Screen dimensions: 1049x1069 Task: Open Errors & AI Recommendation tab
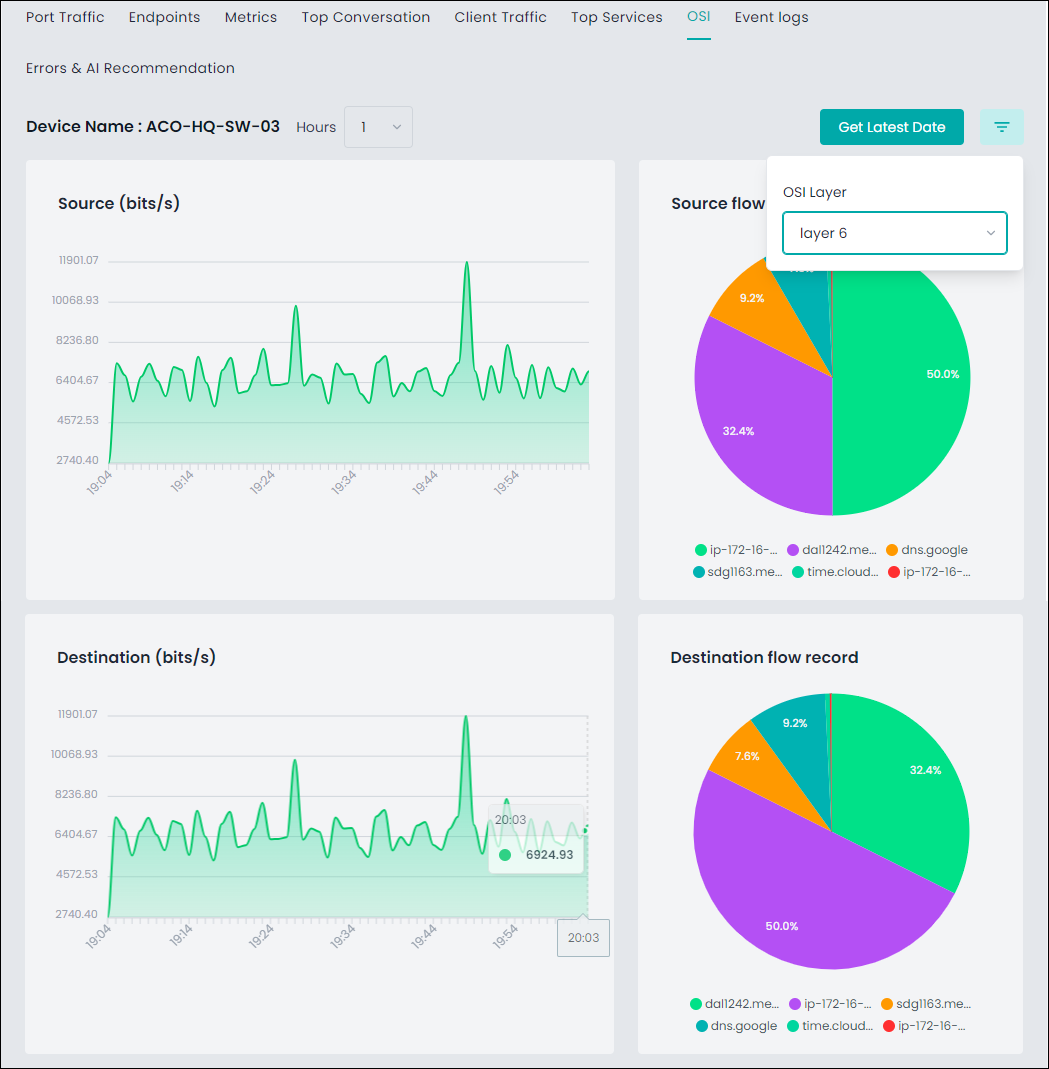pos(130,68)
